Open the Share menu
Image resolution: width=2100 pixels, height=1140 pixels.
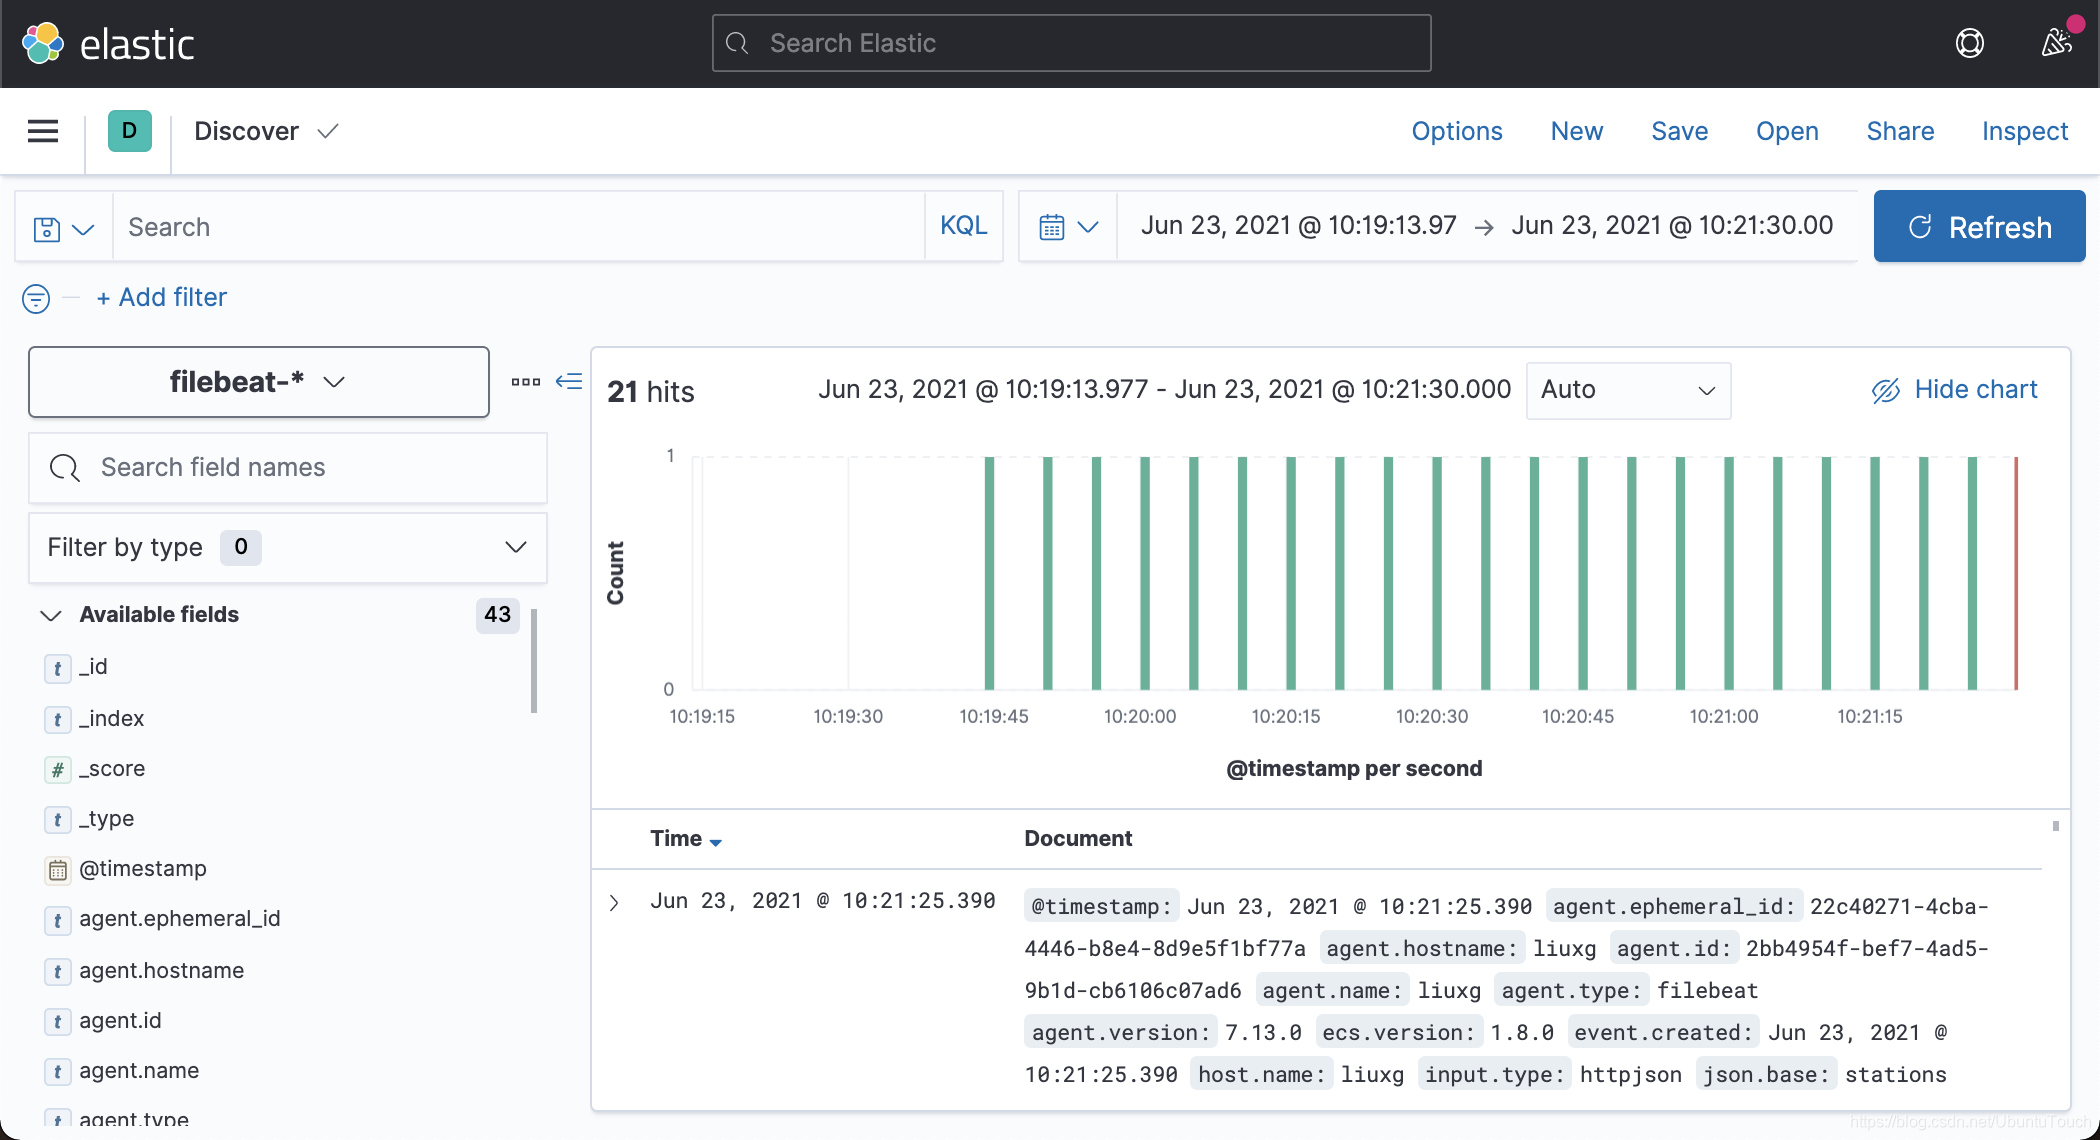1899,131
